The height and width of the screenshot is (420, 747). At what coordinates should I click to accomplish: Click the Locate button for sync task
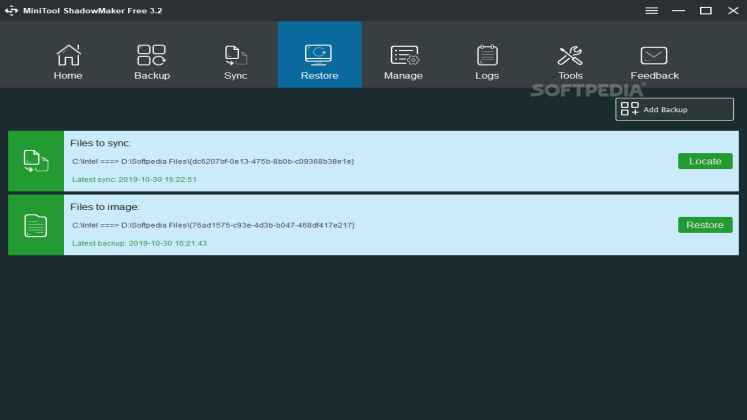click(x=704, y=161)
